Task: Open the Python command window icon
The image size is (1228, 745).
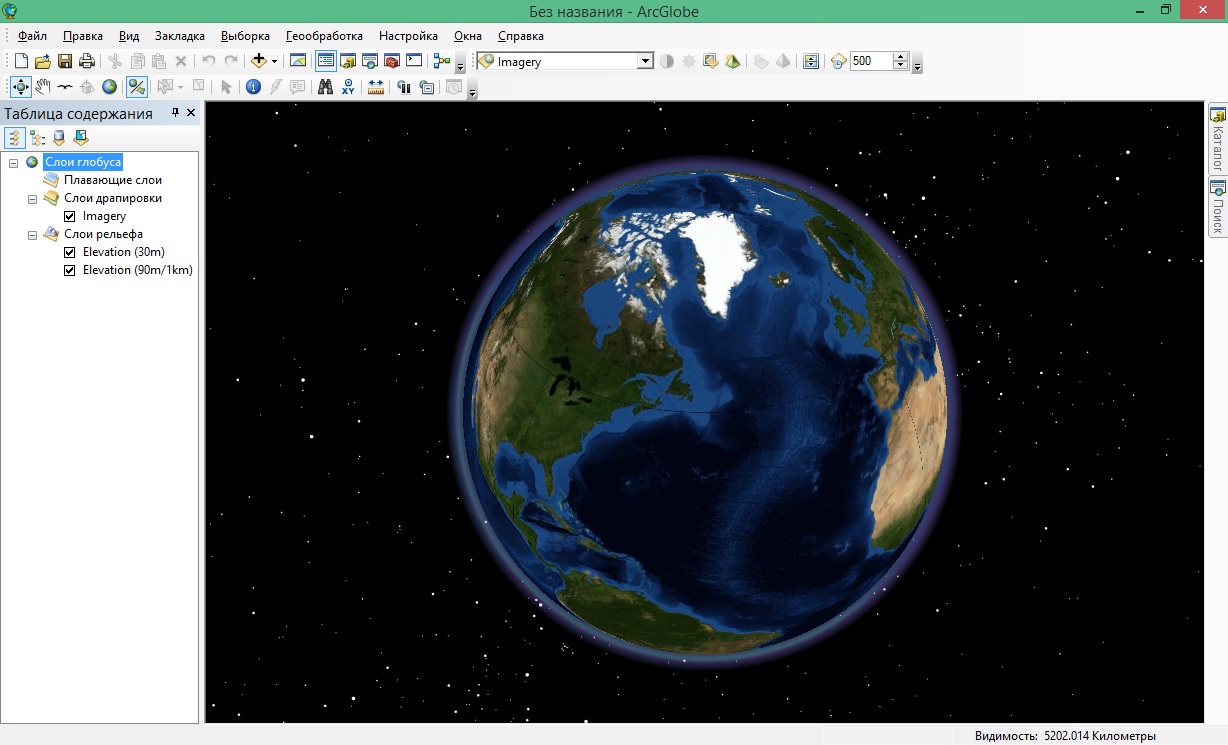Action: [x=414, y=61]
